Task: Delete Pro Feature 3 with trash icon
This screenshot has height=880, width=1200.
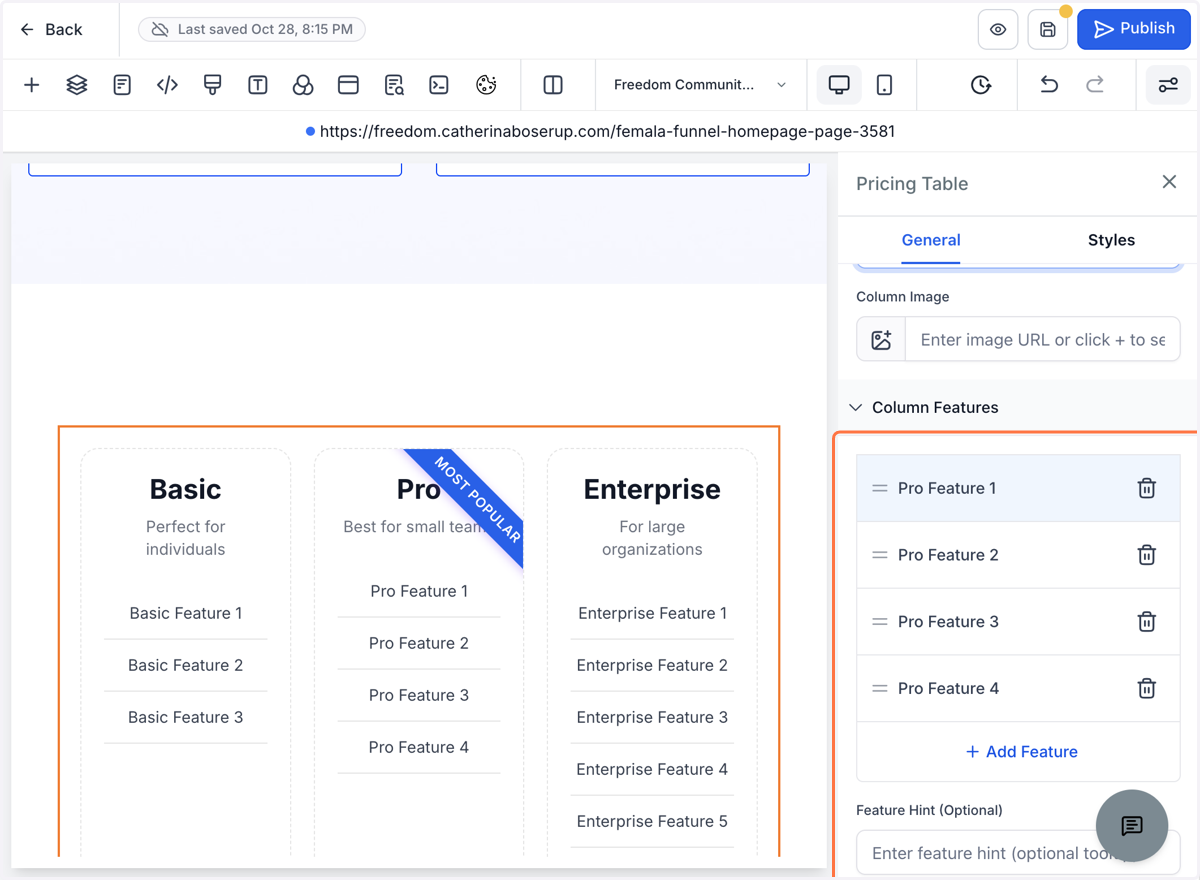Action: (1147, 622)
